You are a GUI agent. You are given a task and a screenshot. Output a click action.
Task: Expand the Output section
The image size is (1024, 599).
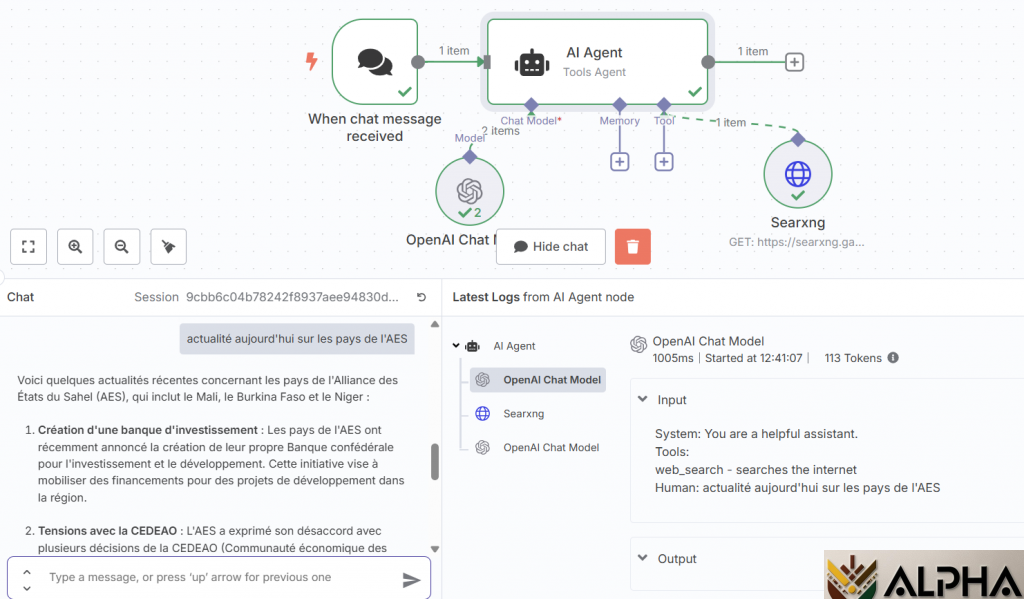(643, 559)
